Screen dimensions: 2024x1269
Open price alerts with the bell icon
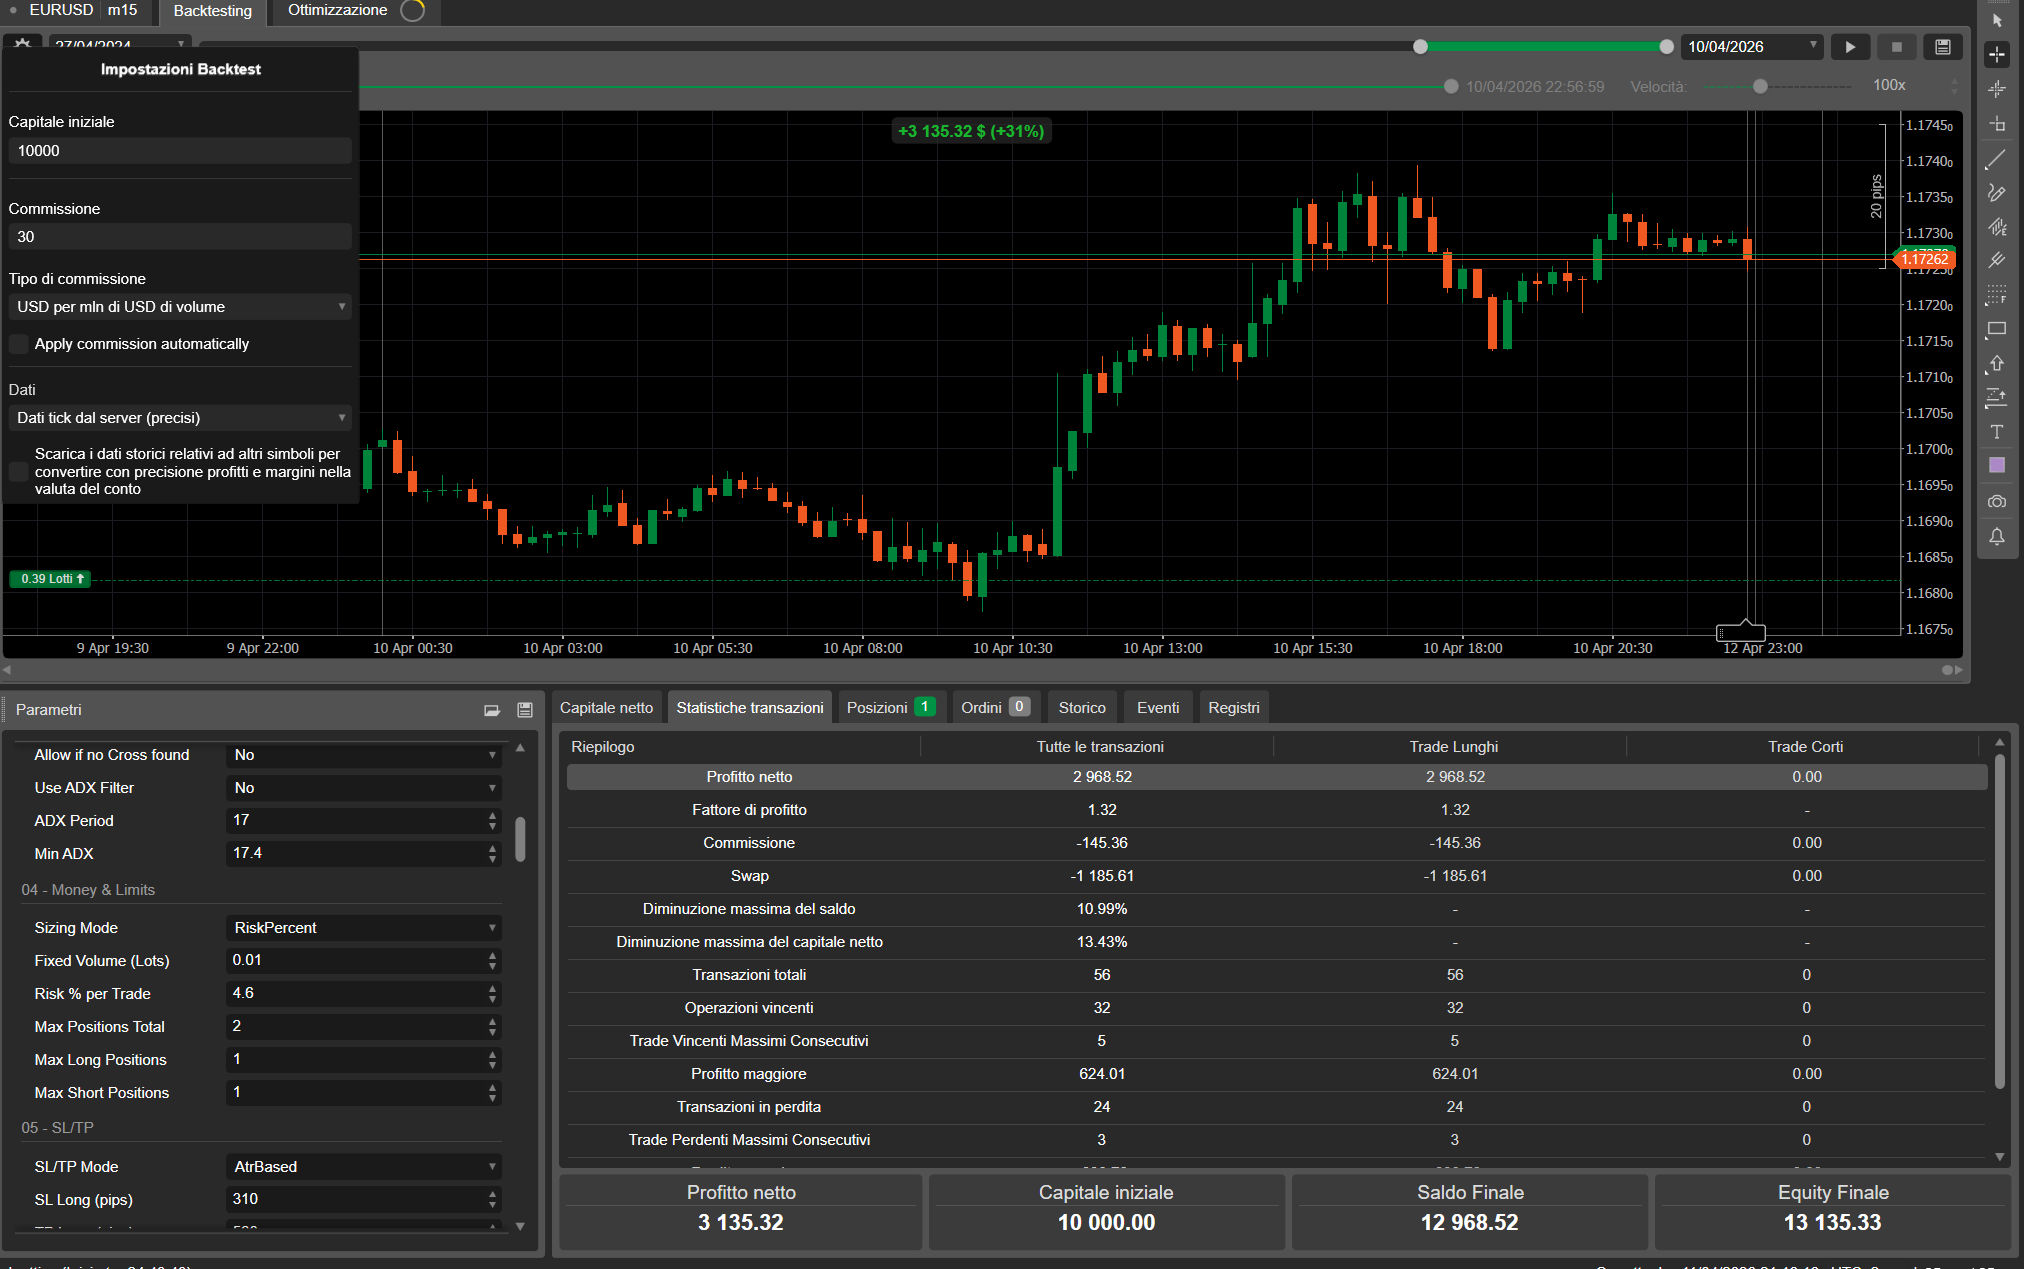click(x=1997, y=537)
